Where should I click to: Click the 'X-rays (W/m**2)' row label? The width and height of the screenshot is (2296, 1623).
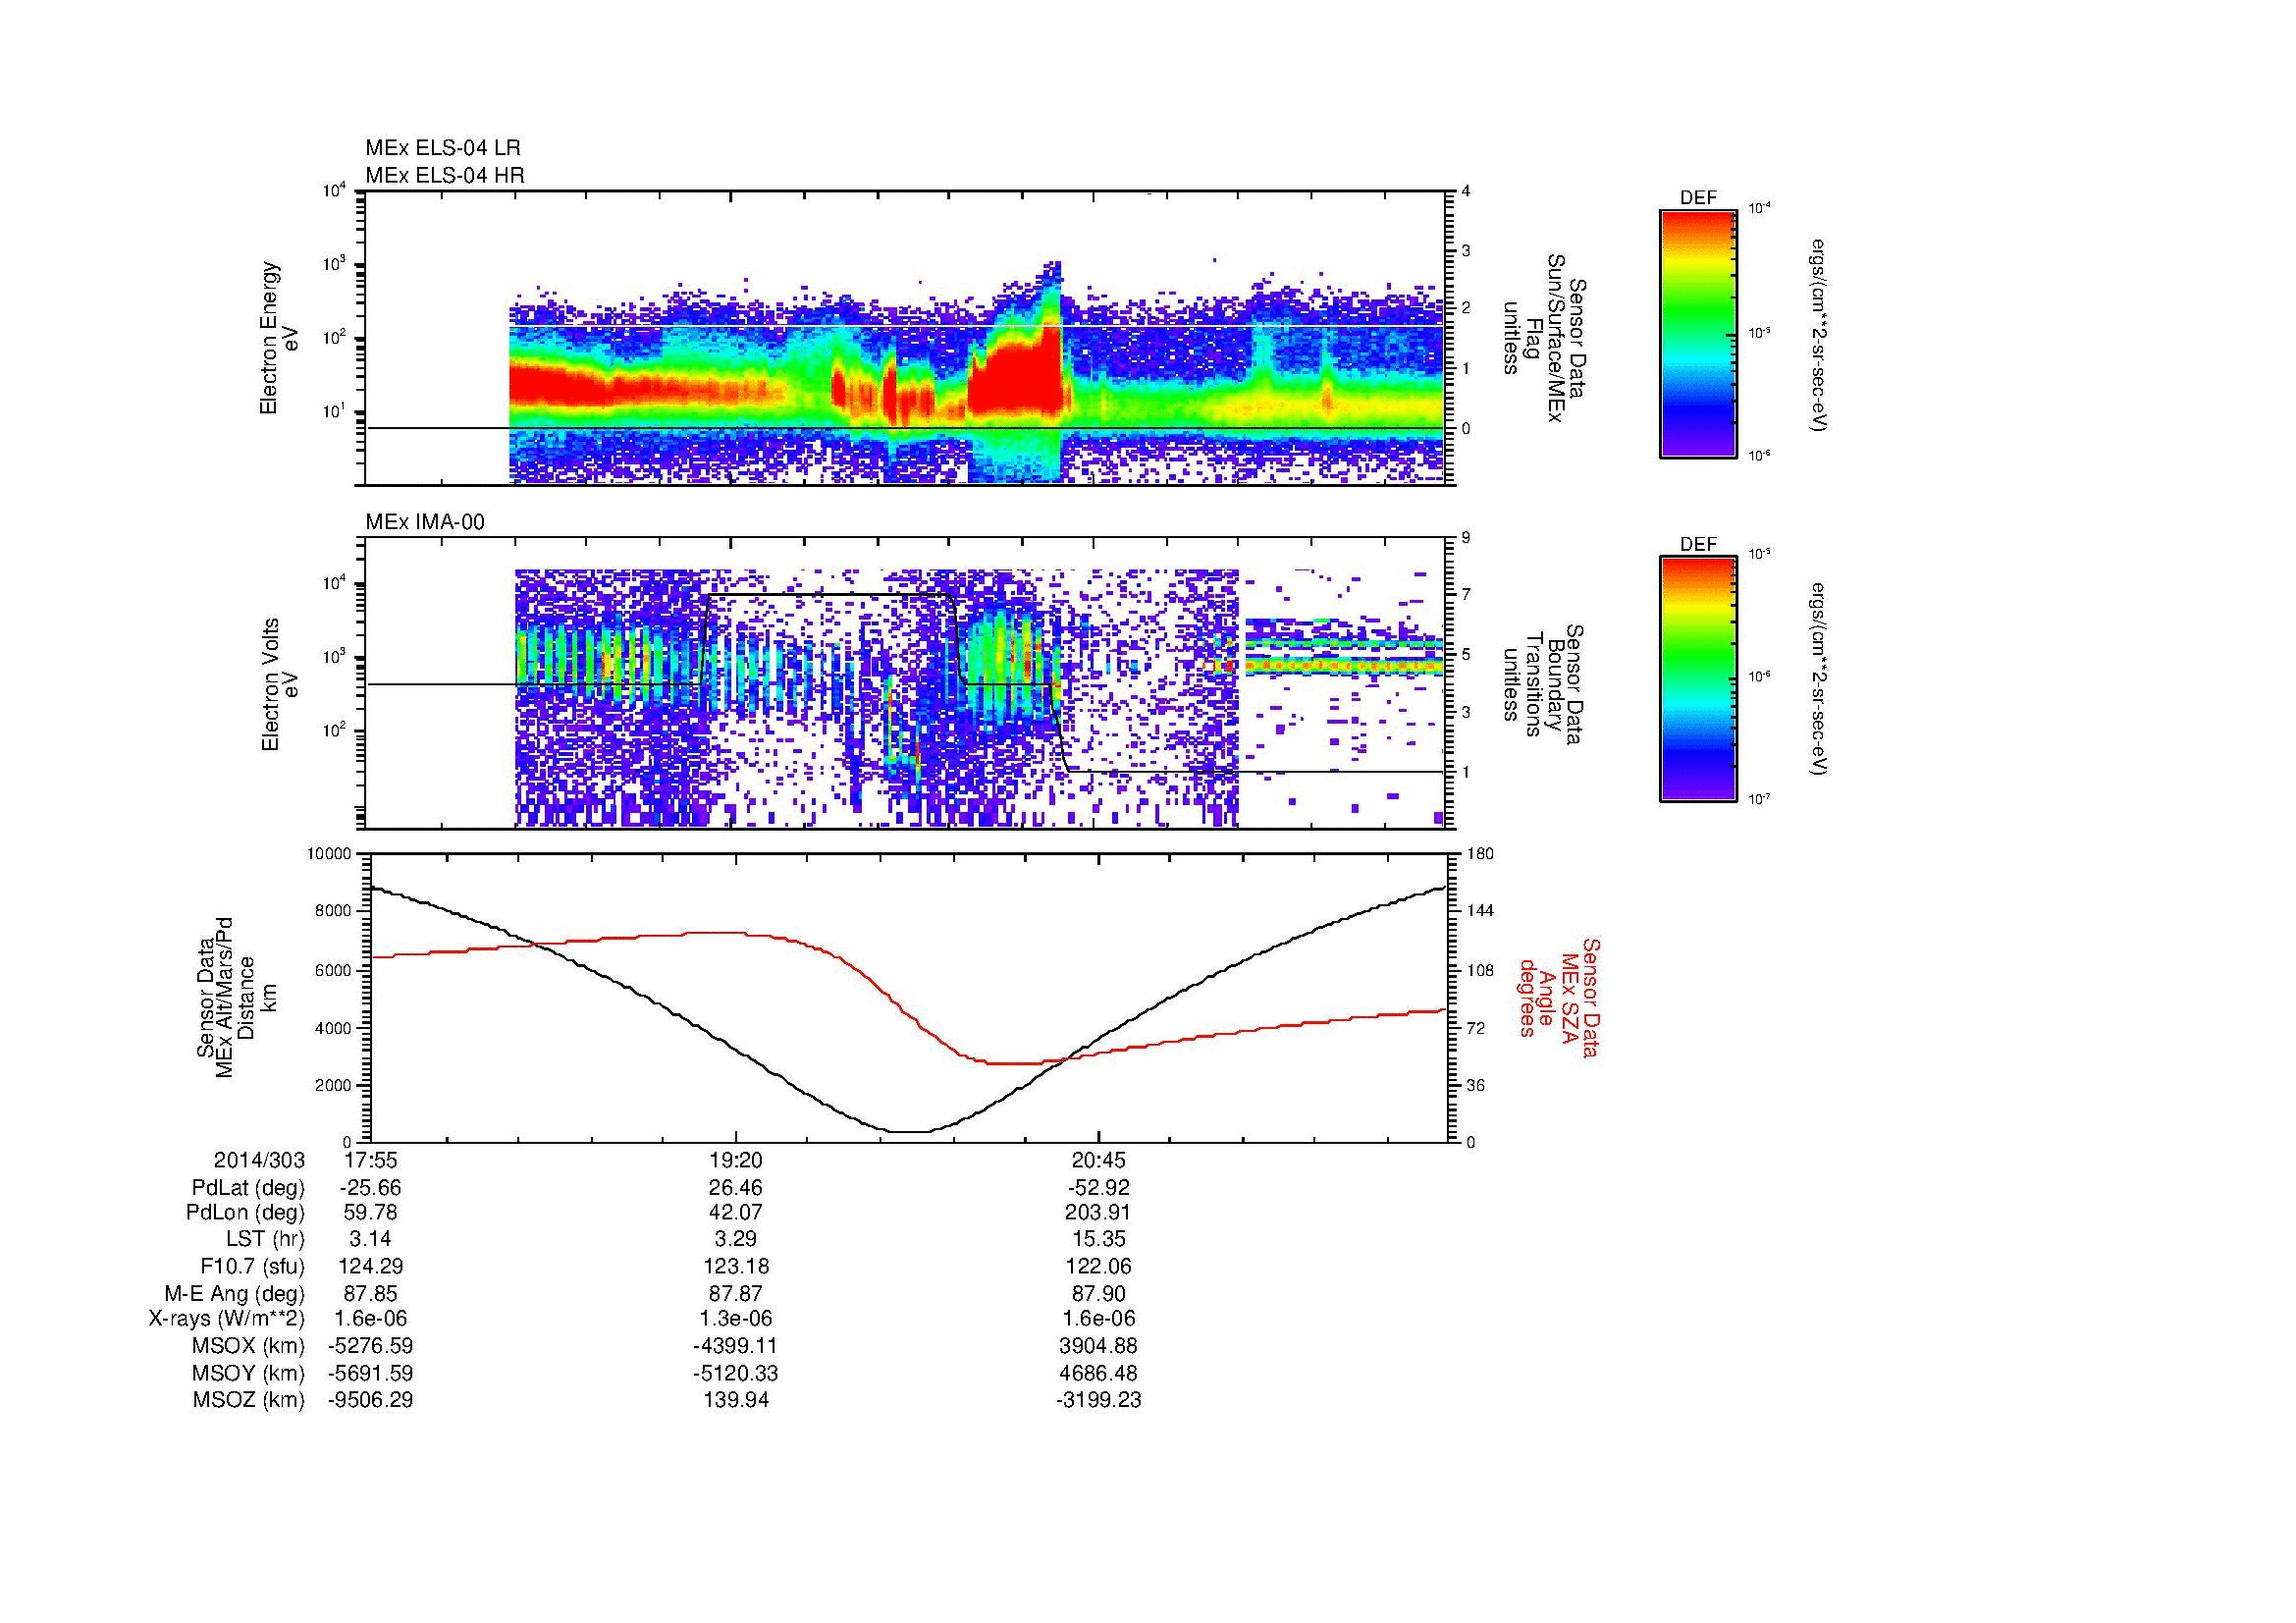coord(227,1319)
